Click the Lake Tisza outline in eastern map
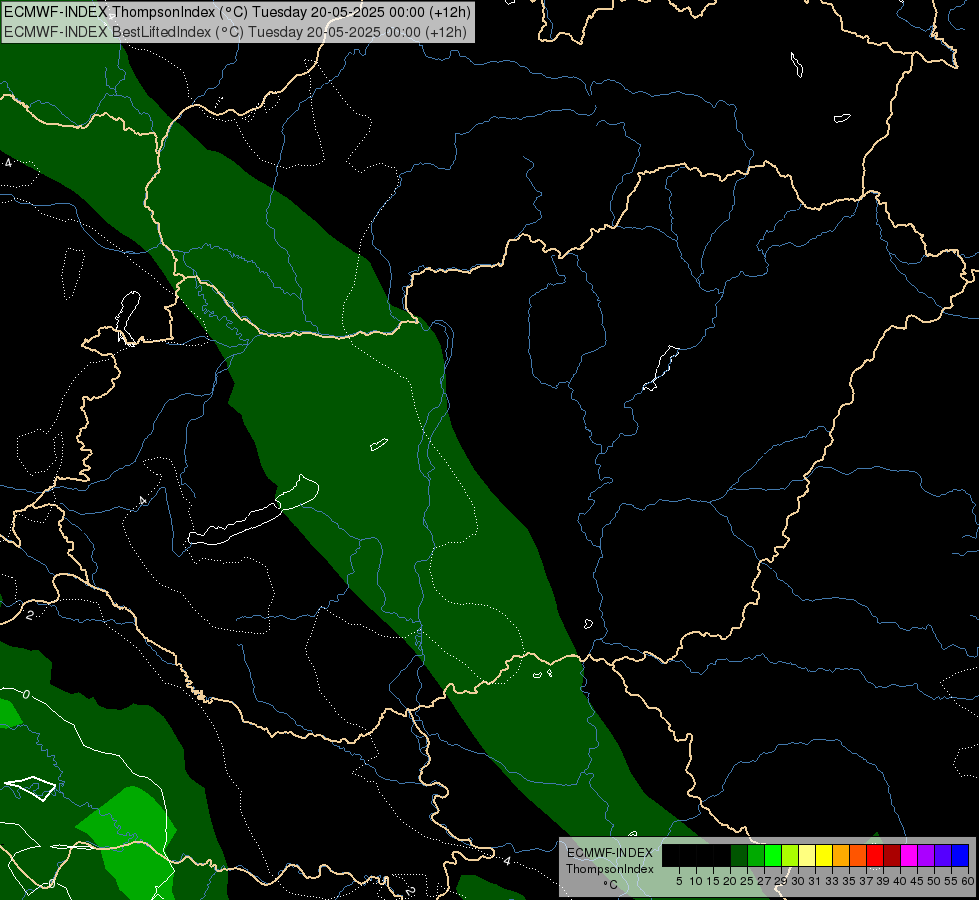Viewport: 979px width, 900px height. click(661, 368)
